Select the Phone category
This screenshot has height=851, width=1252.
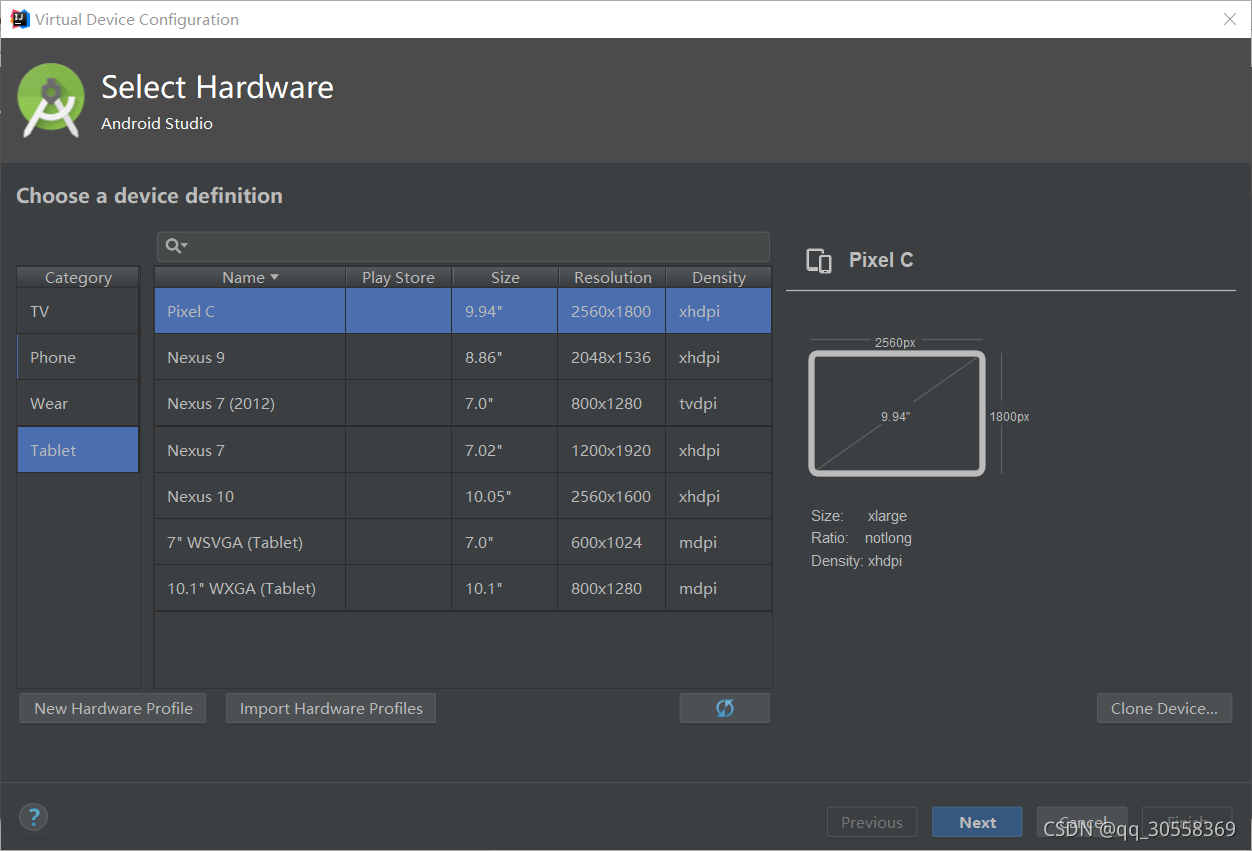[78, 357]
